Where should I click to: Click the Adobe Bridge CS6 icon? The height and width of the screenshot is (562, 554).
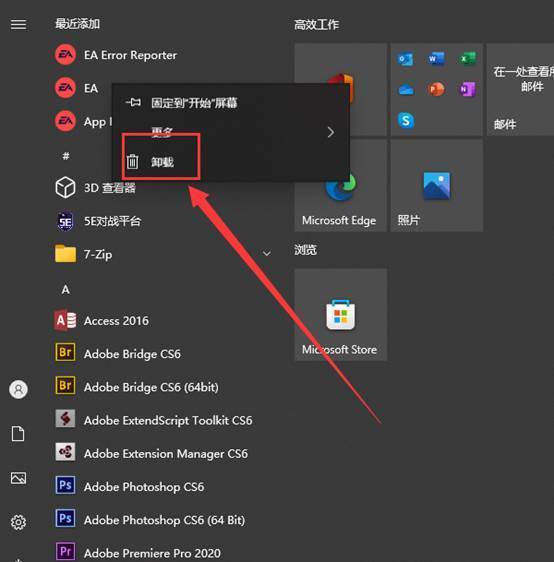click(65, 352)
